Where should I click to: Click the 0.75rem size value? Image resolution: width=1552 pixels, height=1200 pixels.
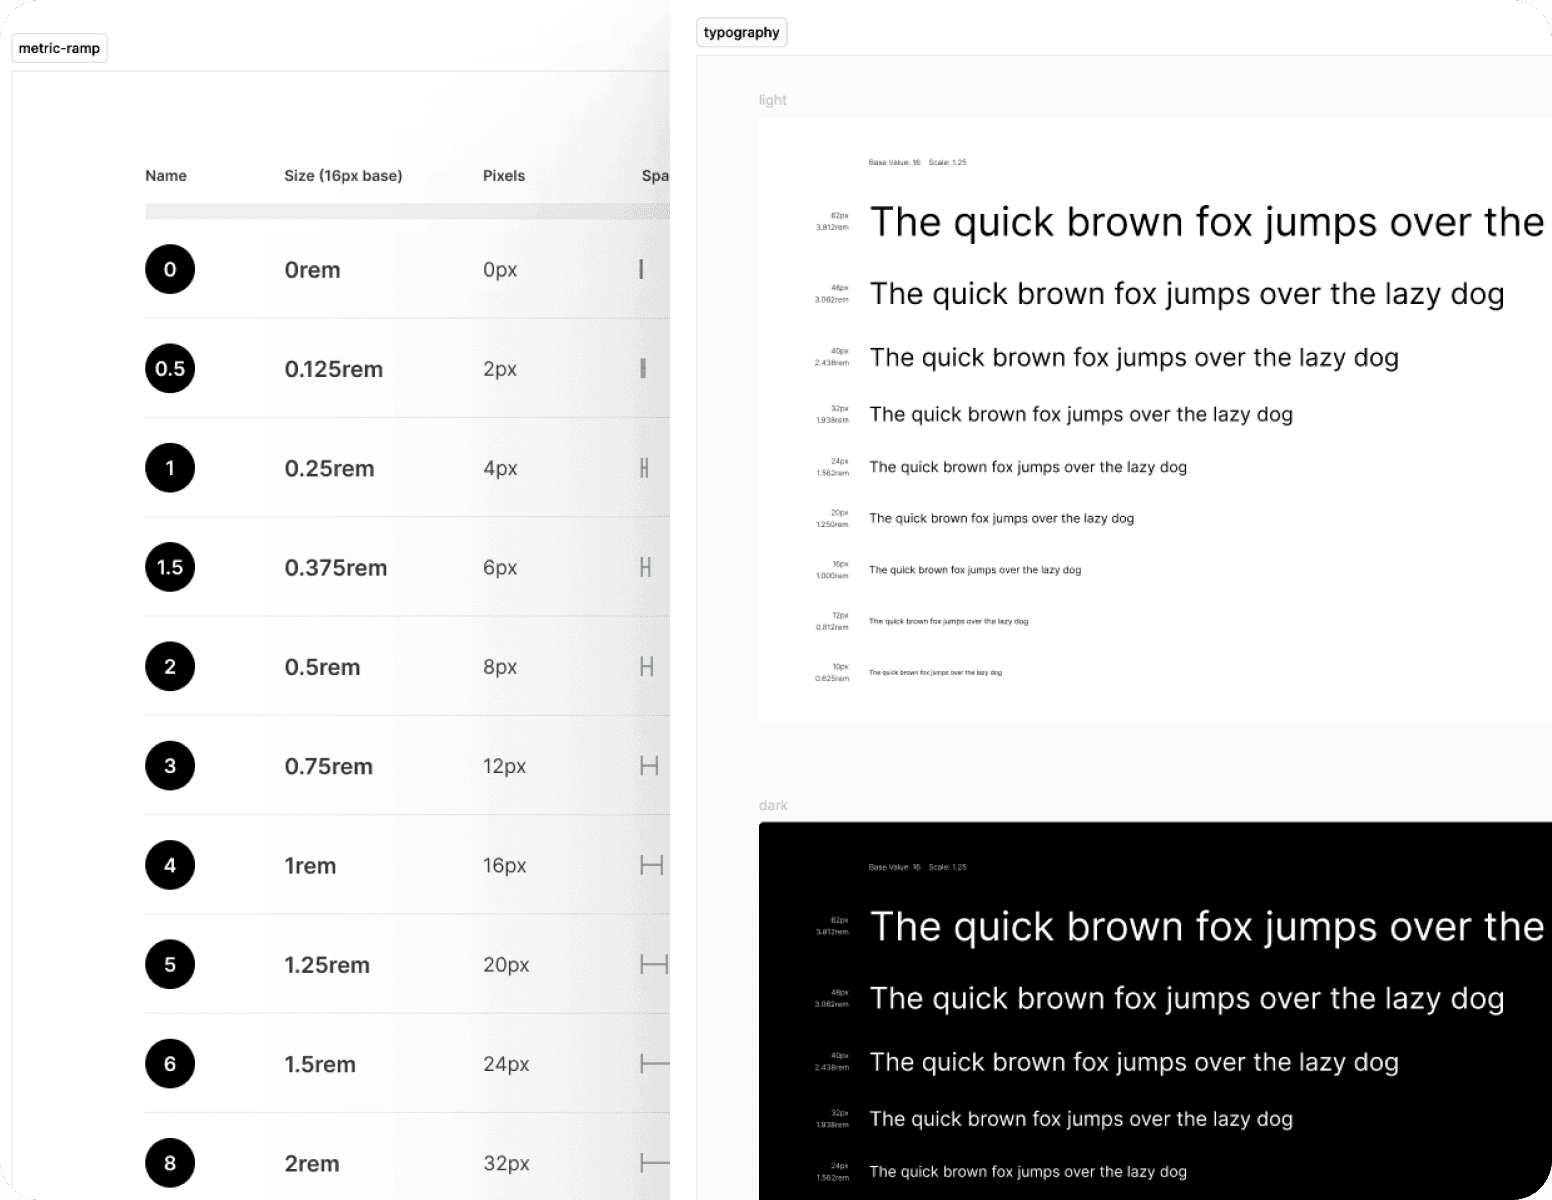point(329,766)
